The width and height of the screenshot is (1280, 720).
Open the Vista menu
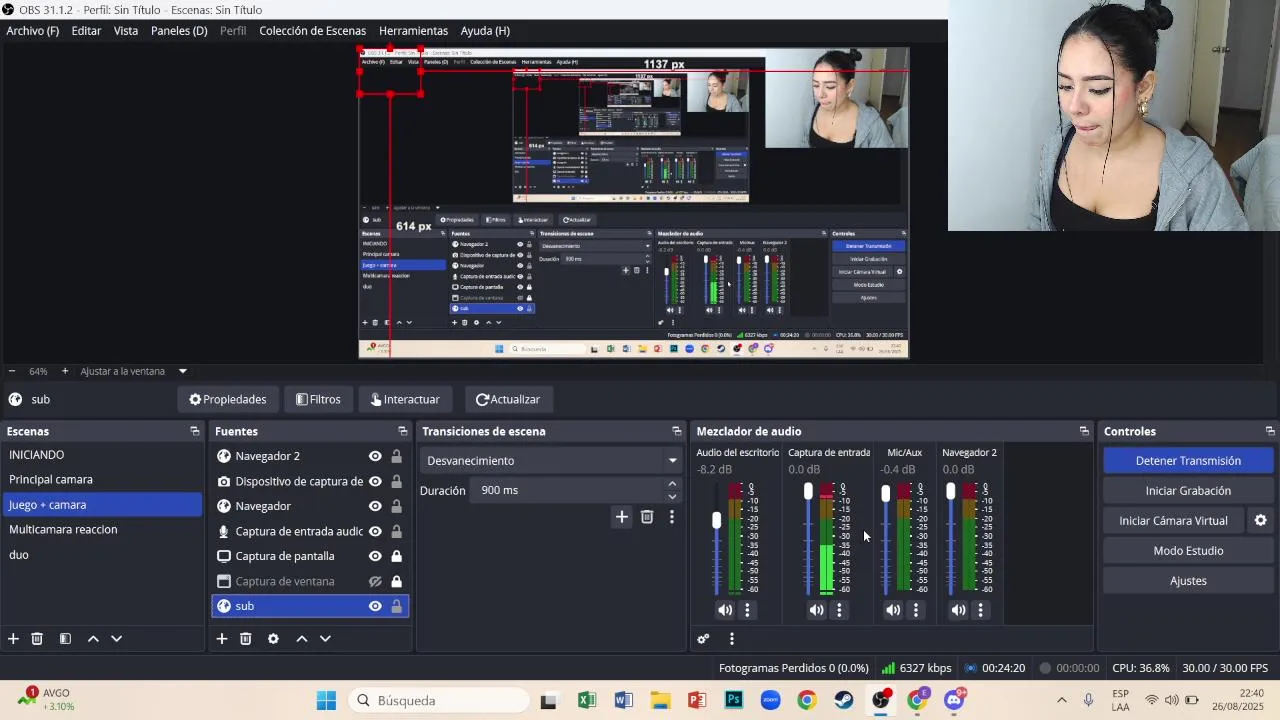pos(126,31)
